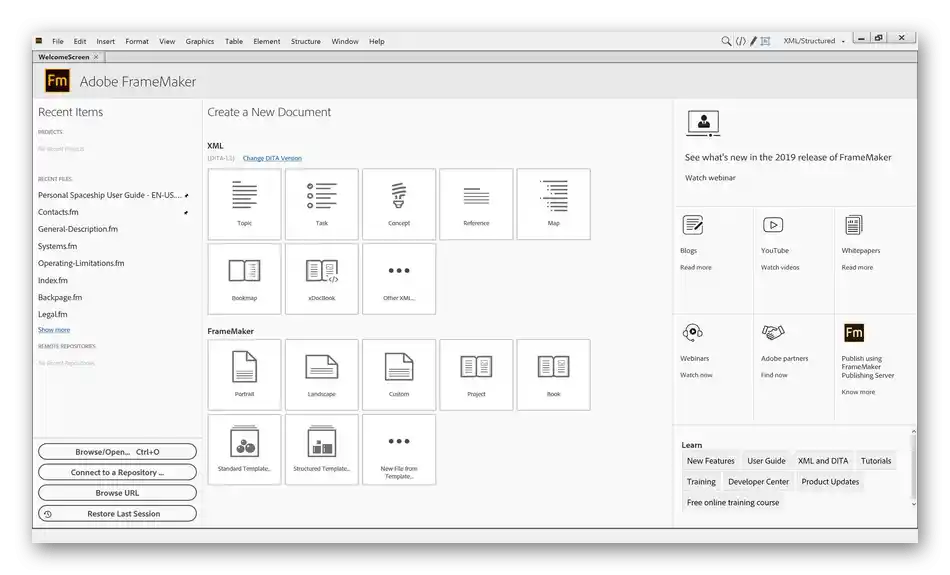Screen dimensions: 950x575
Task: Close the WelcomeScreen tab
Action: 96,57
